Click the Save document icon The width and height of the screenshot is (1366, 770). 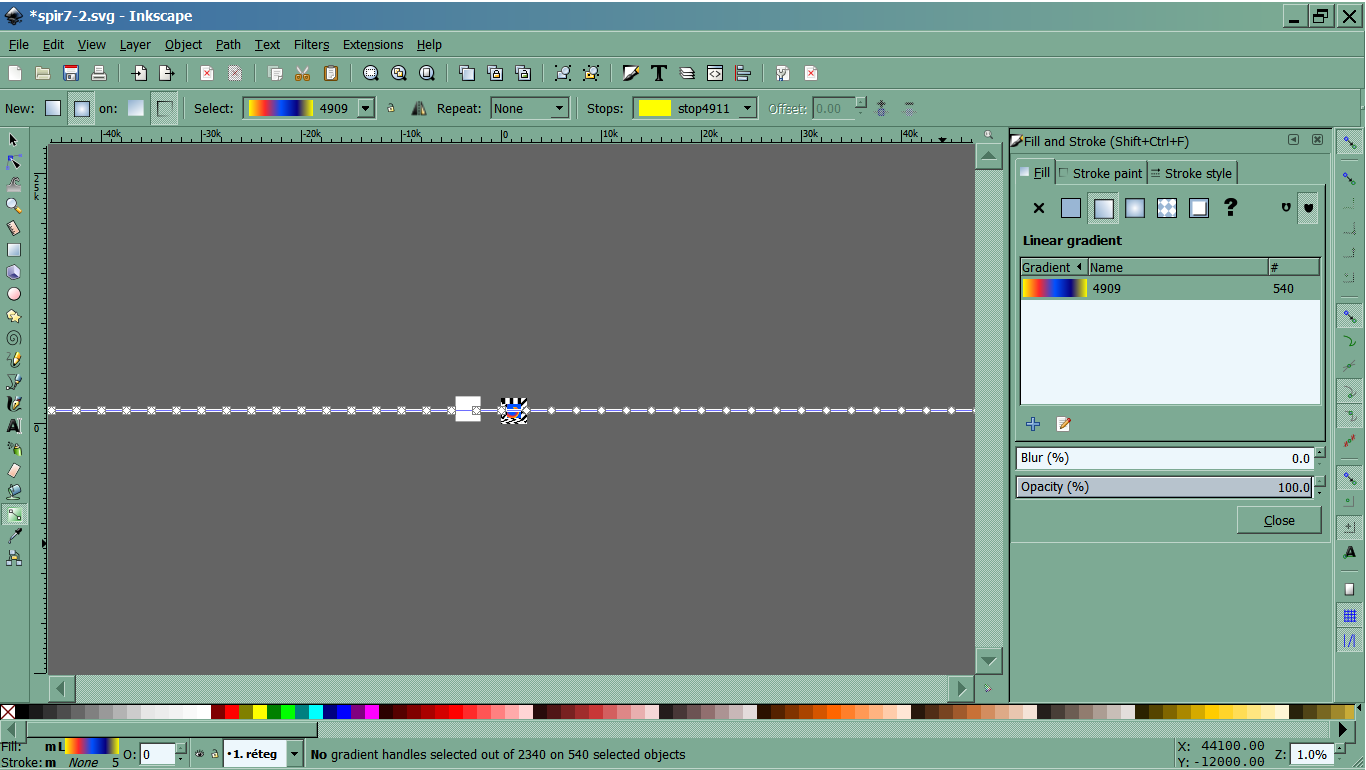click(x=71, y=73)
